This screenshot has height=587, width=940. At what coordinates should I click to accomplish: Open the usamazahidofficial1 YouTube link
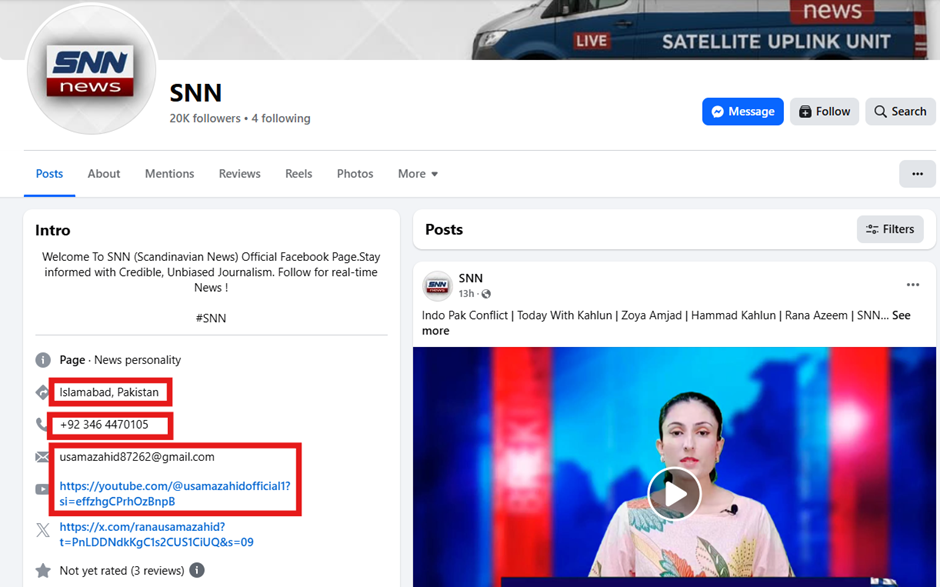click(x=174, y=493)
